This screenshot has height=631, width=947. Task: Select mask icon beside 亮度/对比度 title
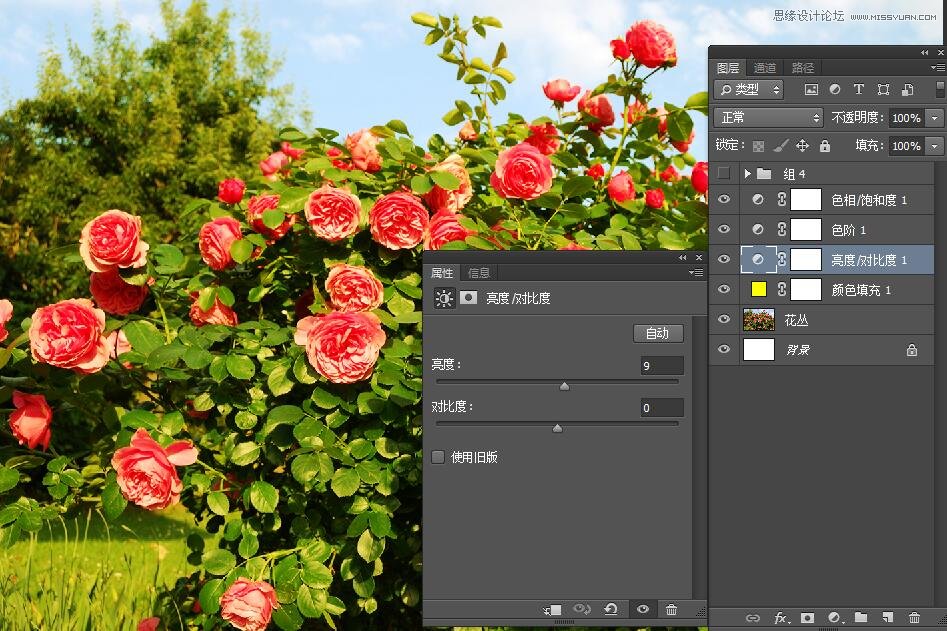[468, 297]
